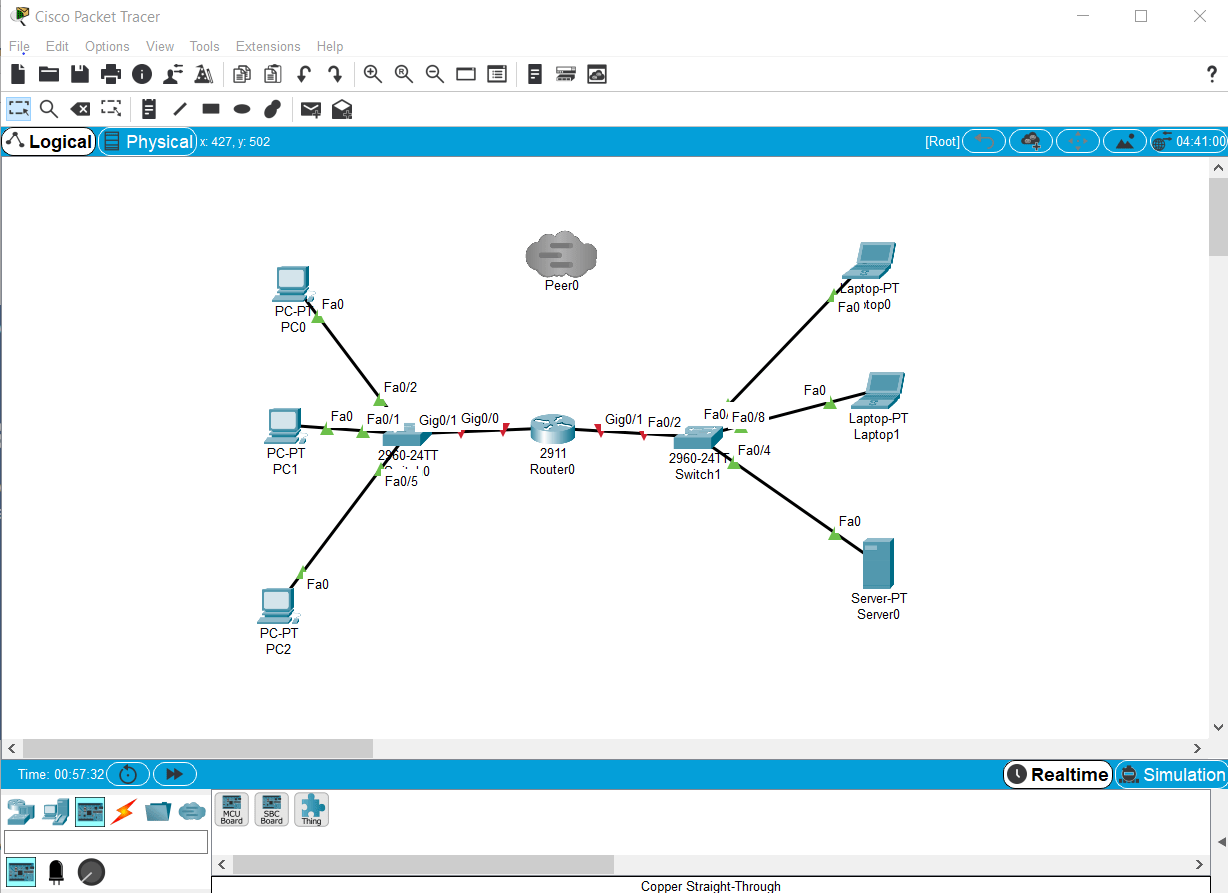Viewport: 1228px width, 893px height.
Task: Choose MCU Board component
Action: click(x=232, y=809)
